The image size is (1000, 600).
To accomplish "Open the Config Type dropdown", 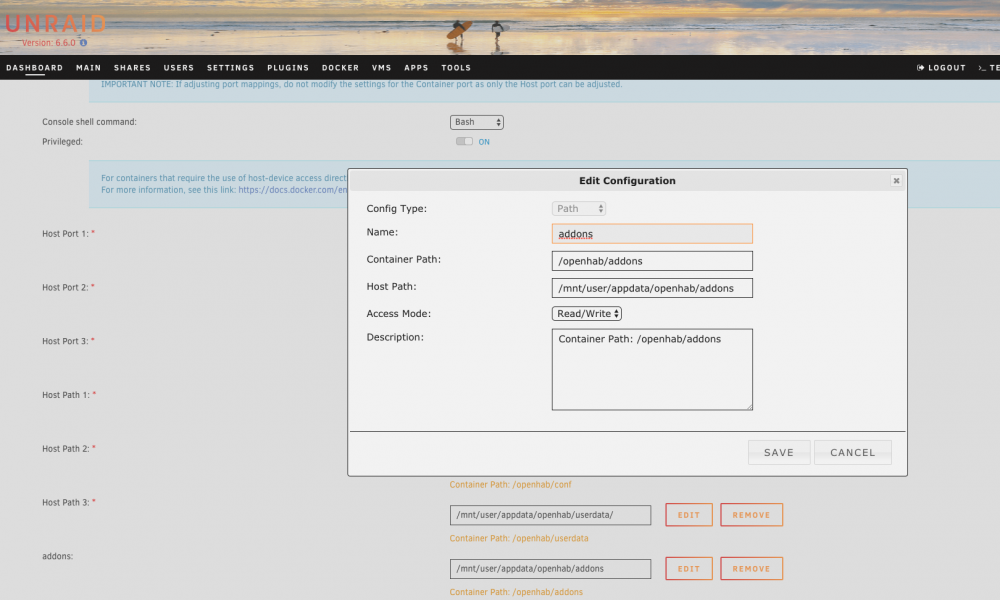I will point(579,209).
